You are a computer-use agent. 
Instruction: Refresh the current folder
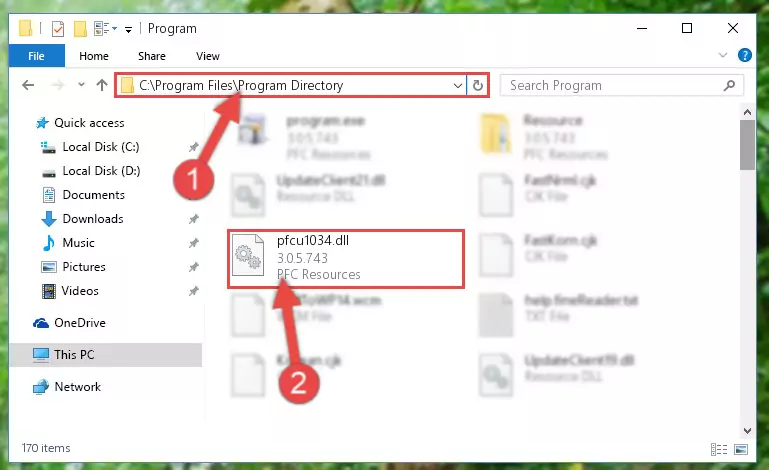pos(477,85)
